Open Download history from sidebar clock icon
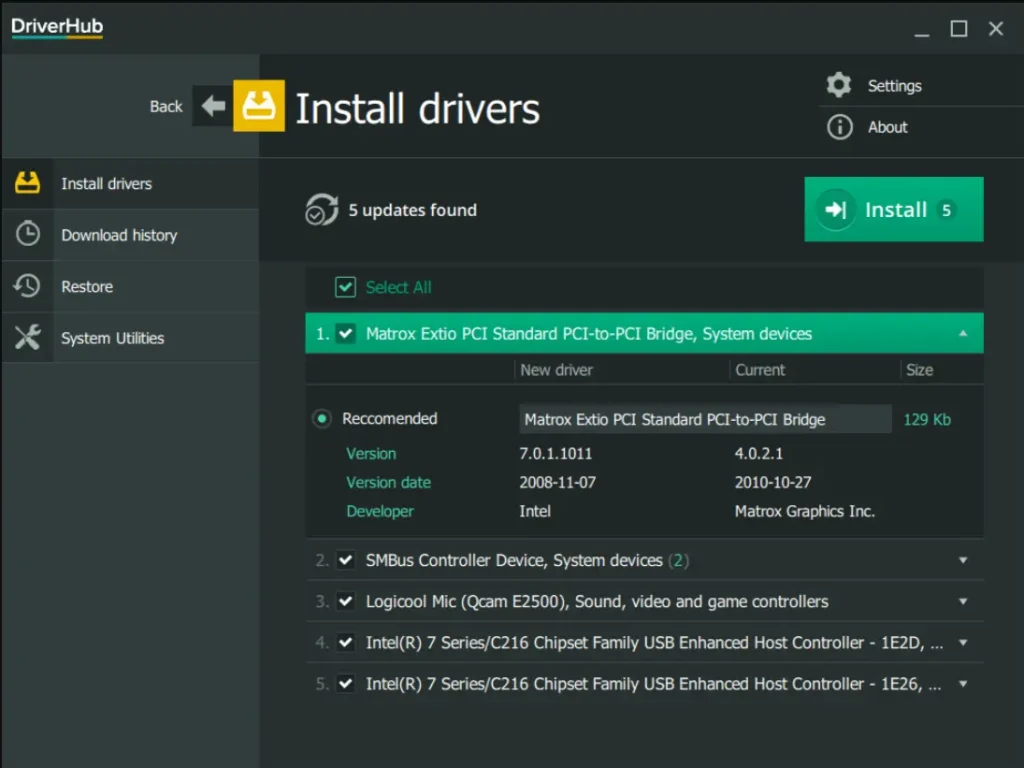 tap(28, 235)
